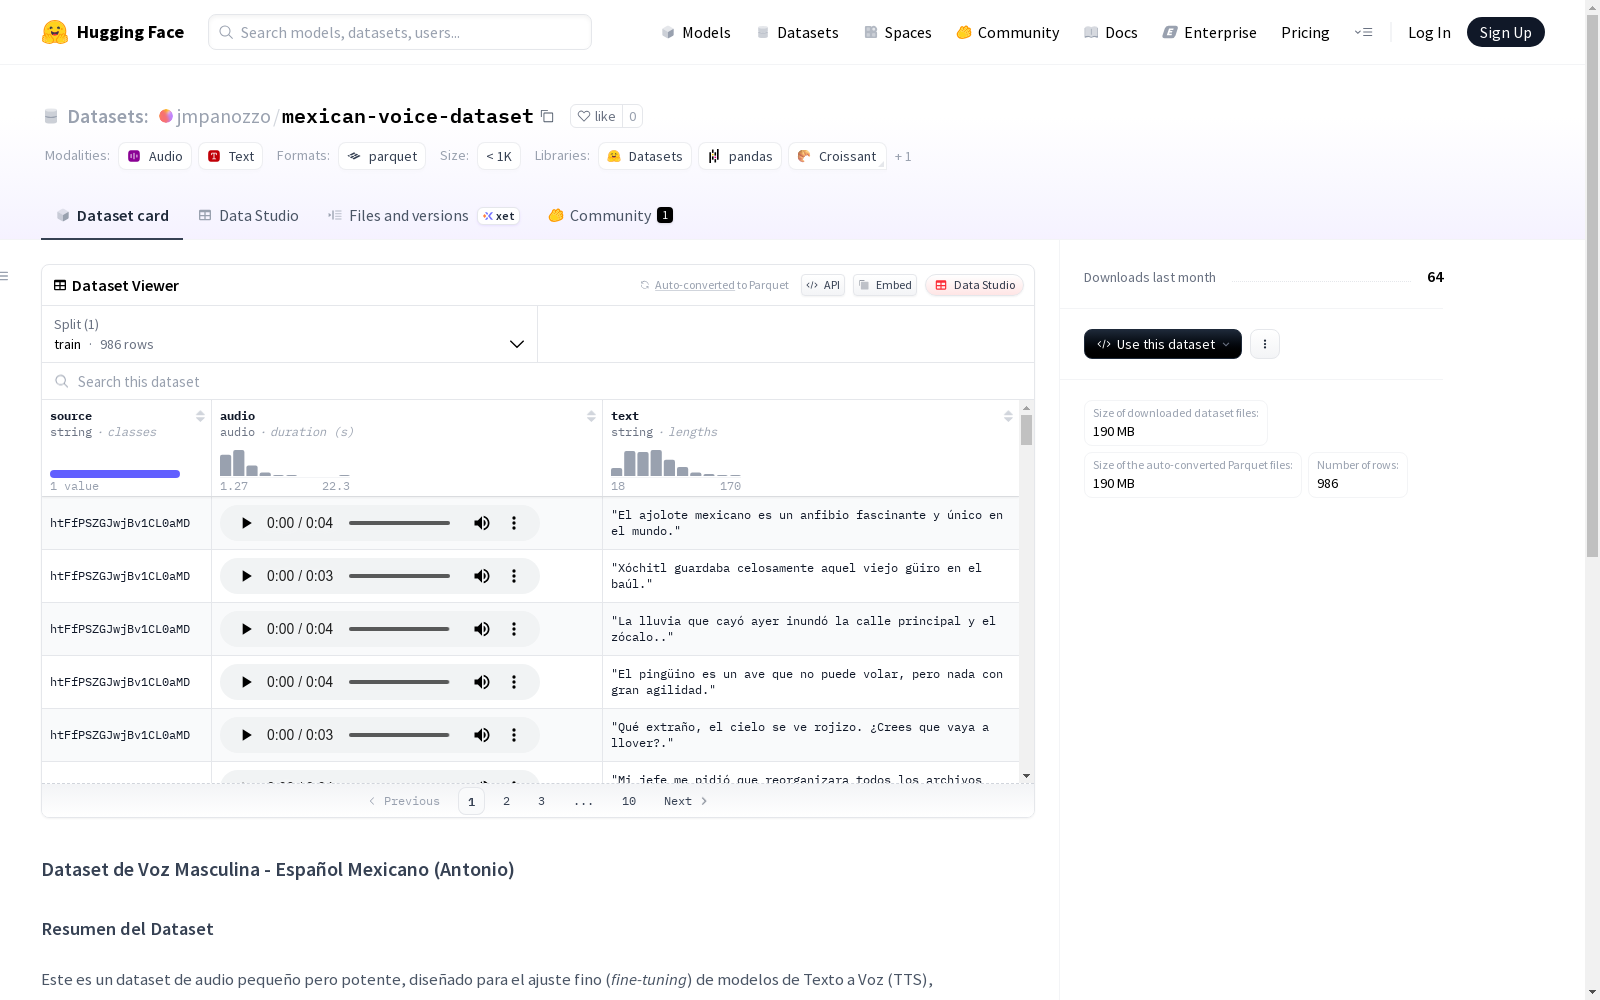
Task: Seek in the ajolote row audio slider
Action: tap(399, 523)
